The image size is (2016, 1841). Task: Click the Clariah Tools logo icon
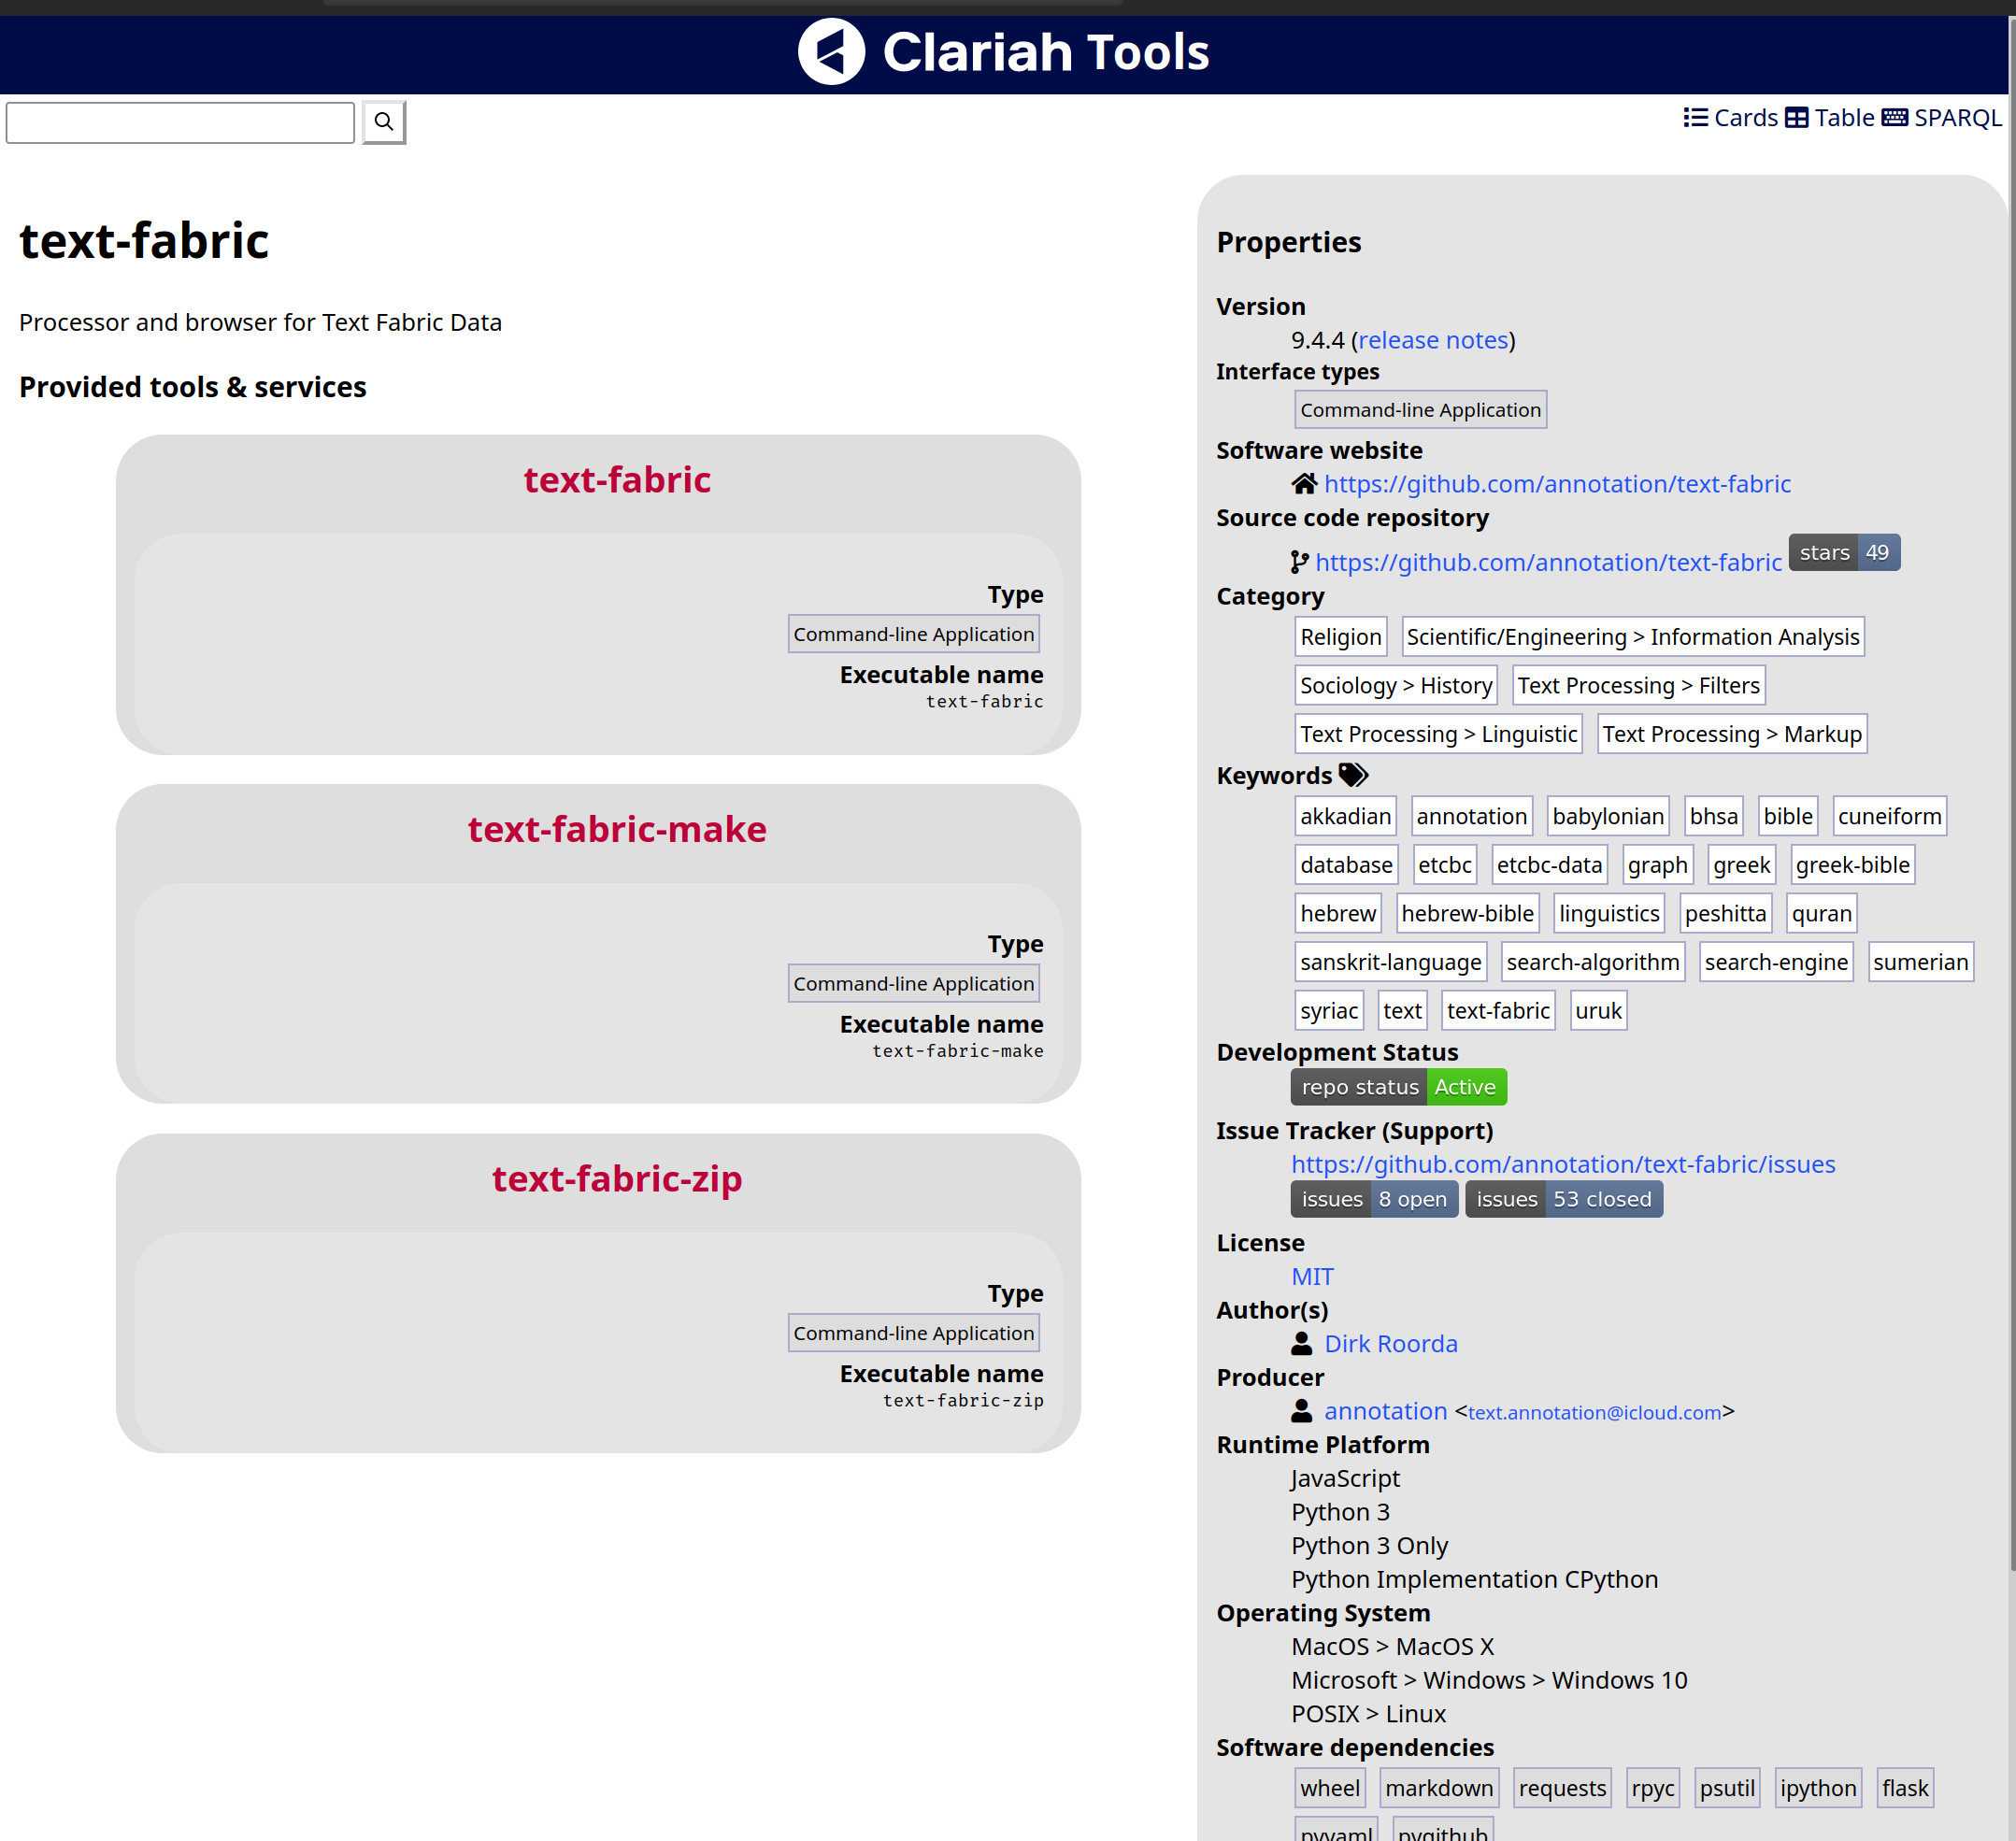click(831, 52)
